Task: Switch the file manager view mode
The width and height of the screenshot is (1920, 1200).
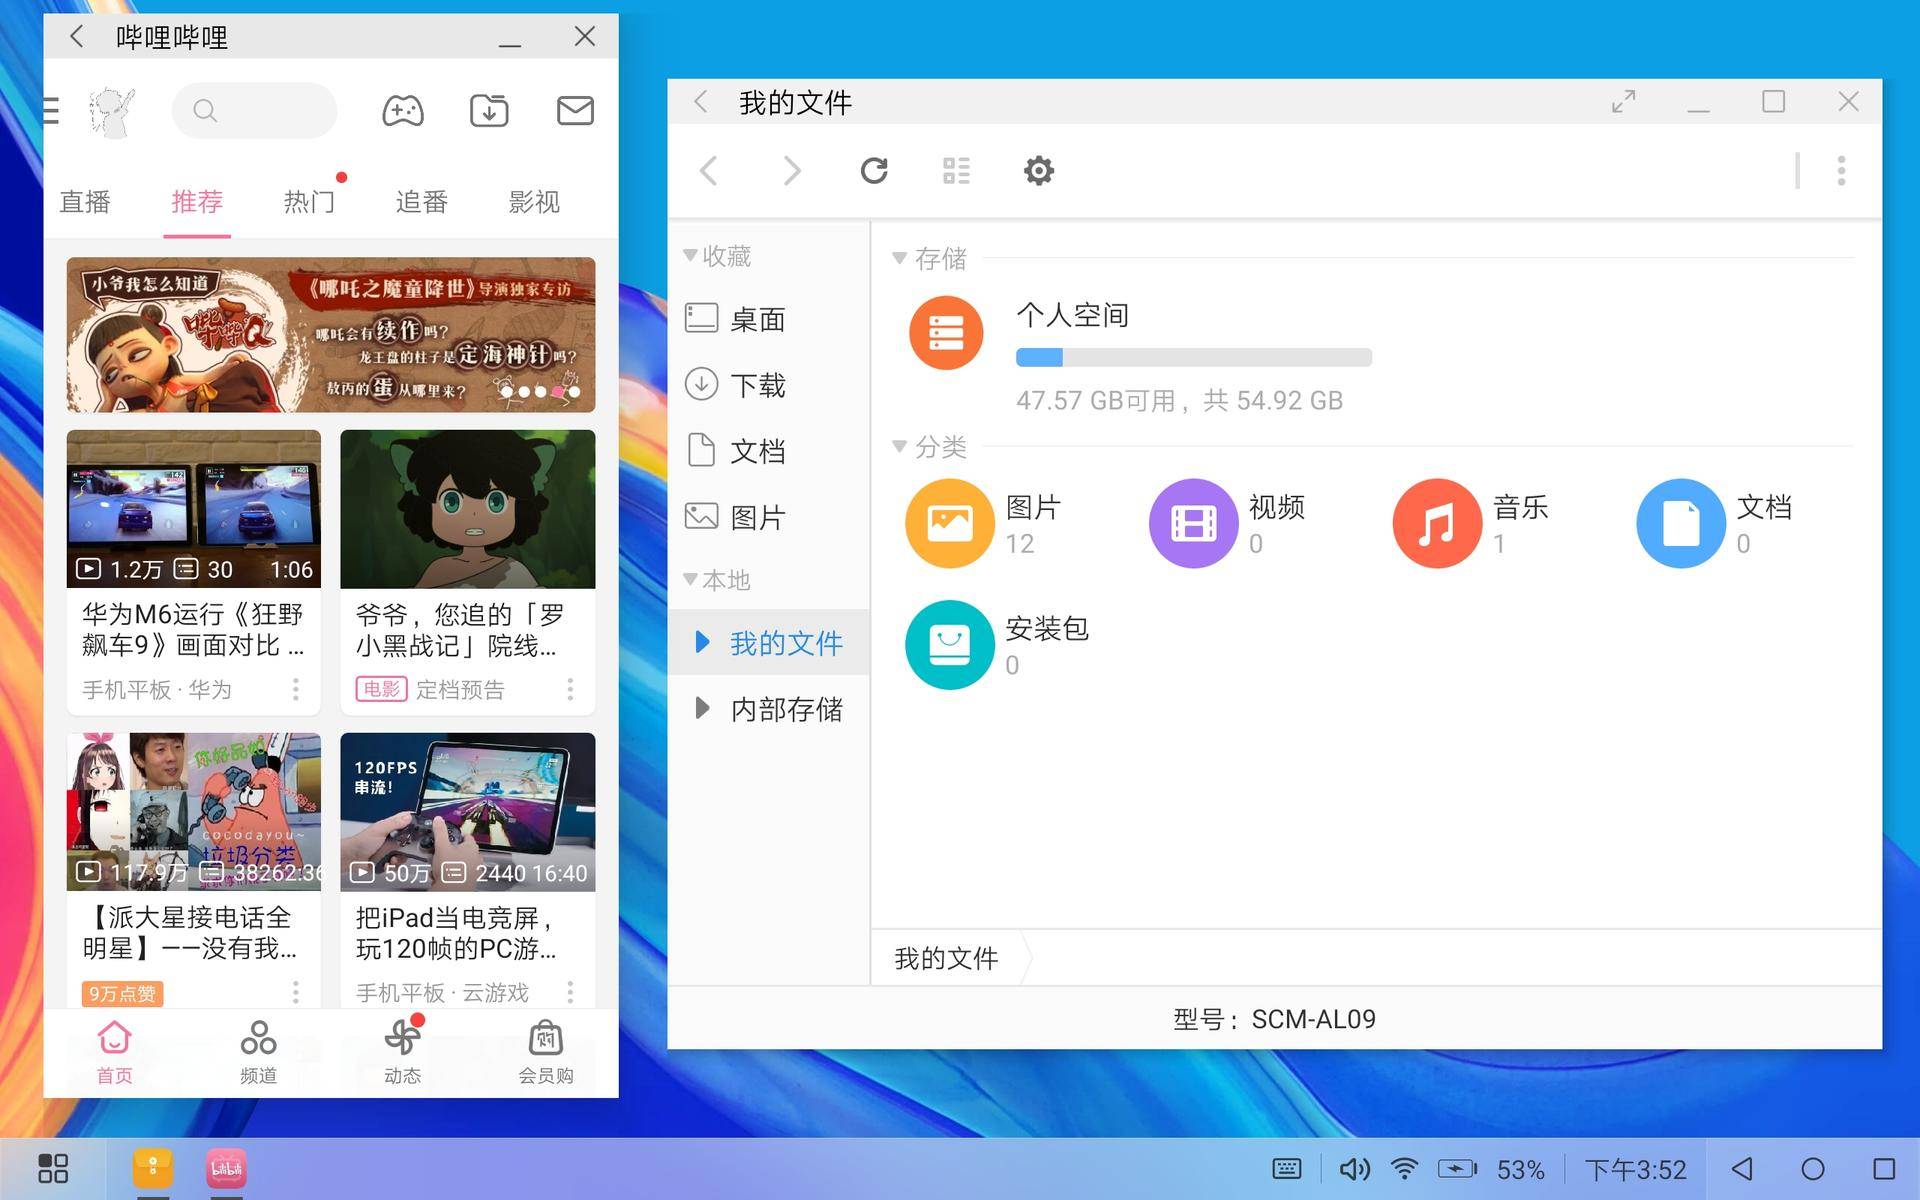Action: (956, 170)
